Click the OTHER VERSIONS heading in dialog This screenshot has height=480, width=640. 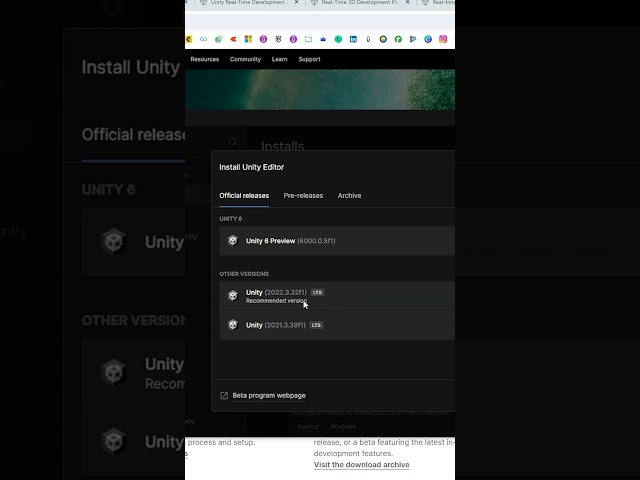[244, 274]
